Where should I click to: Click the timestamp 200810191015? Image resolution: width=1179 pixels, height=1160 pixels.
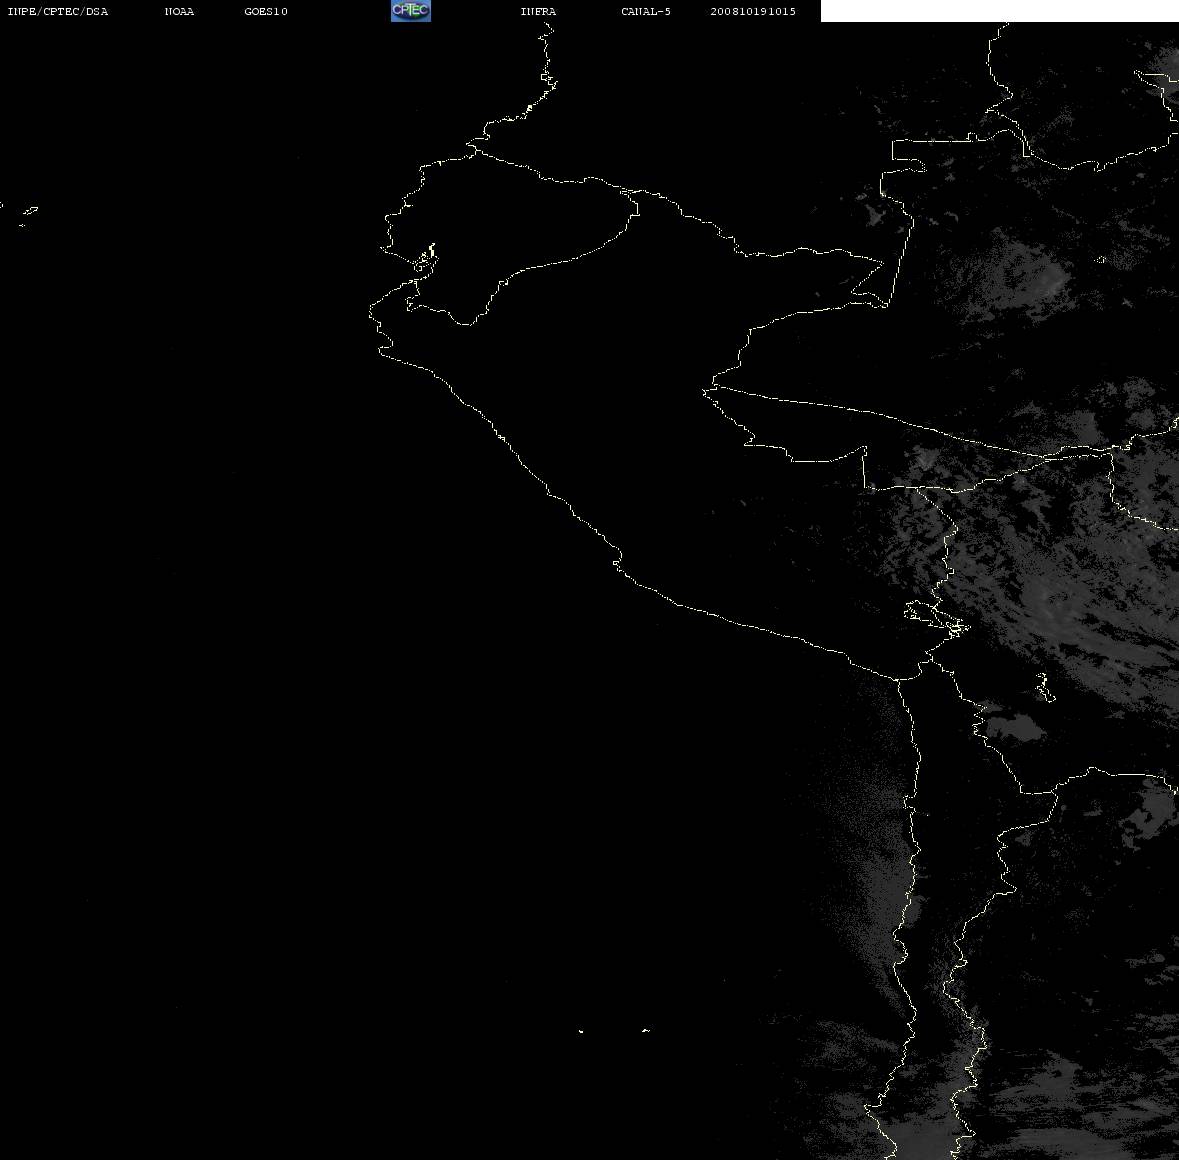[753, 11]
